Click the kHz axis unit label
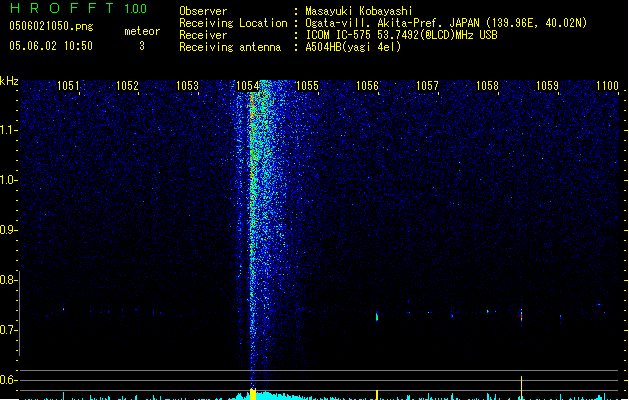The image size is (629, 400). click(9, 81)
